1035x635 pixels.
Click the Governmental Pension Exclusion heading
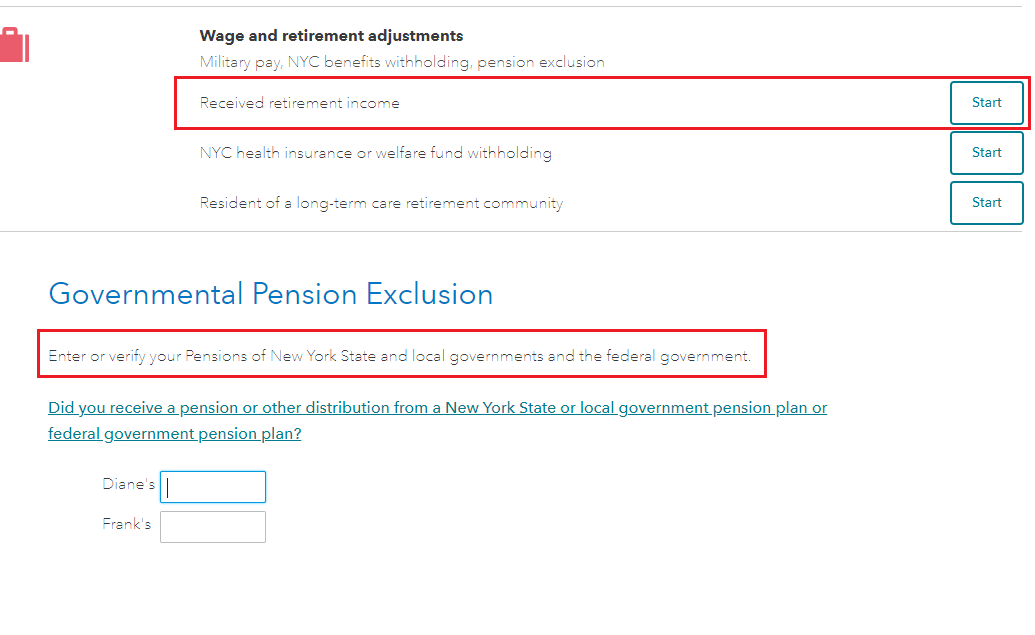coord(271,294)
